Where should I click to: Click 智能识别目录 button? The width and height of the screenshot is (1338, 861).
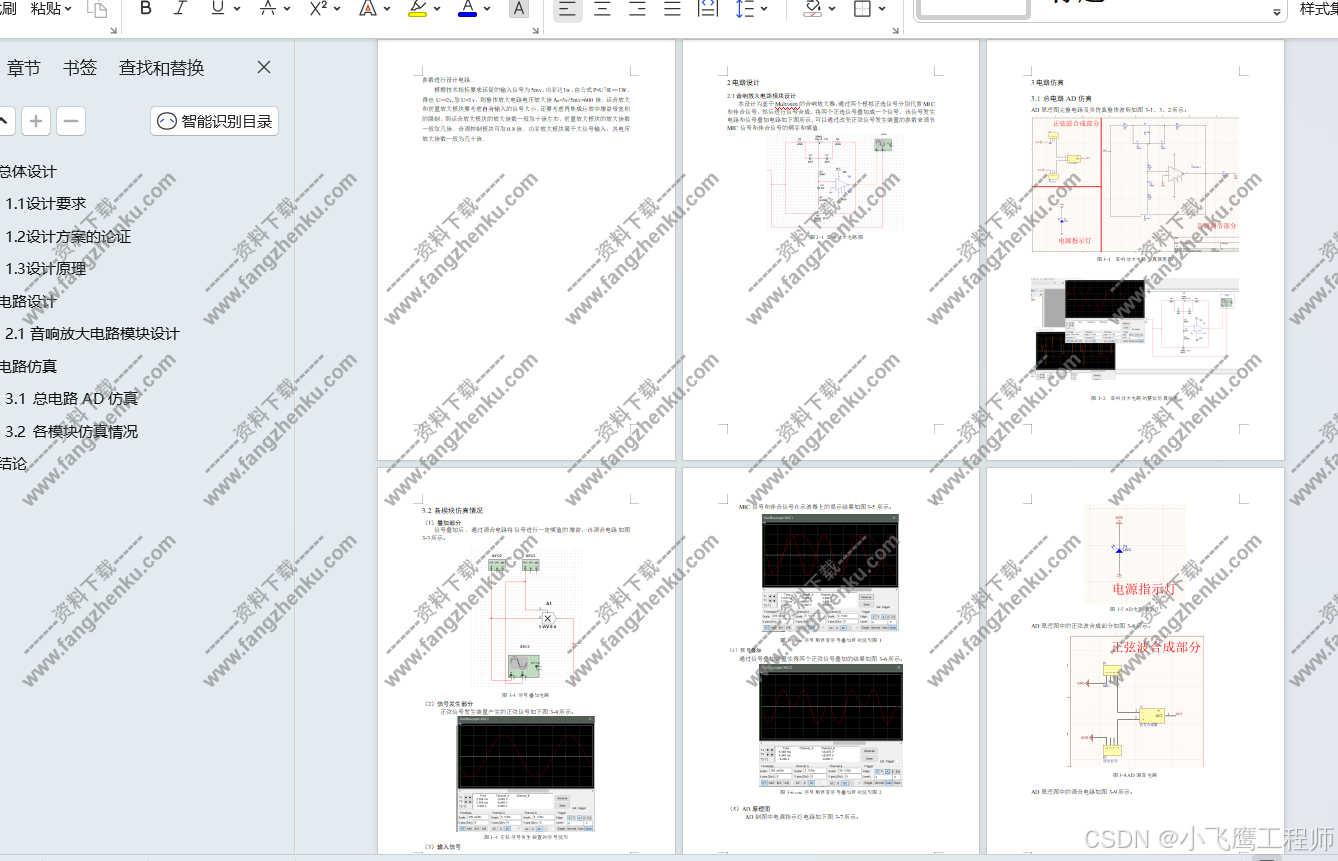pos(215,122)
